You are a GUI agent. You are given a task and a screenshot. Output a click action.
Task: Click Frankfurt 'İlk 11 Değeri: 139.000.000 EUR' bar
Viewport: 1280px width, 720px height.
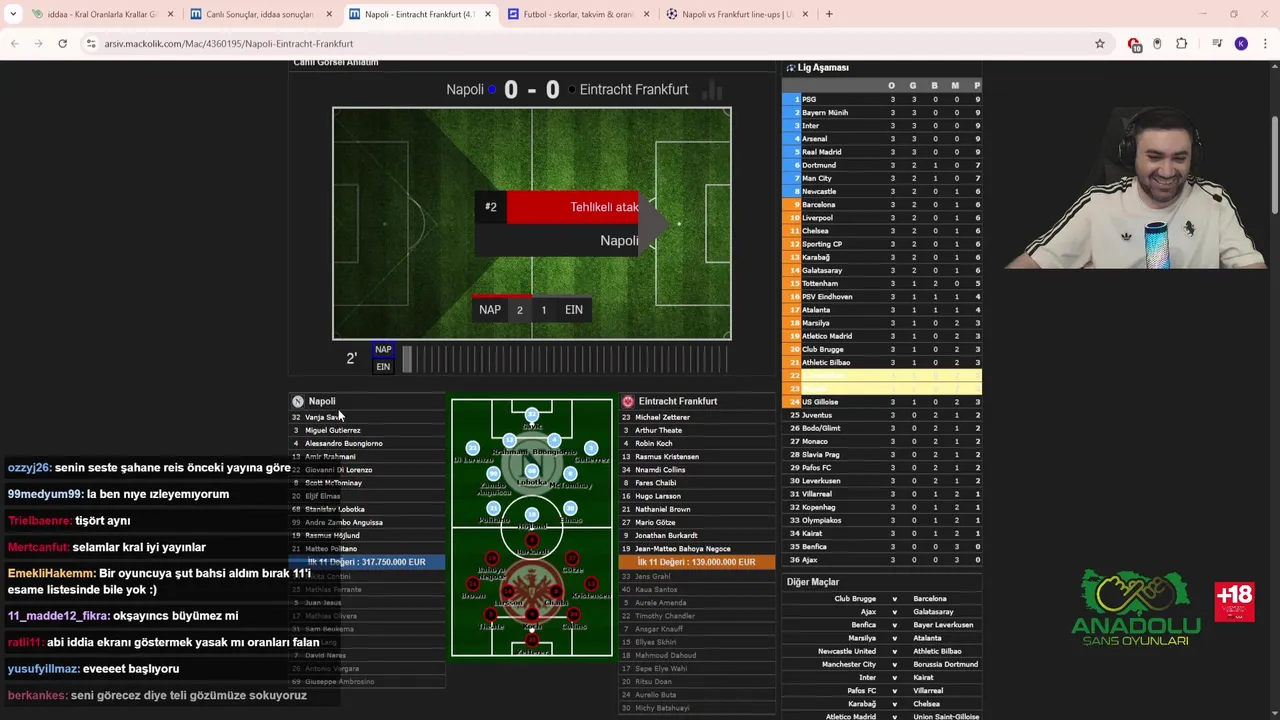pos(696,562)
